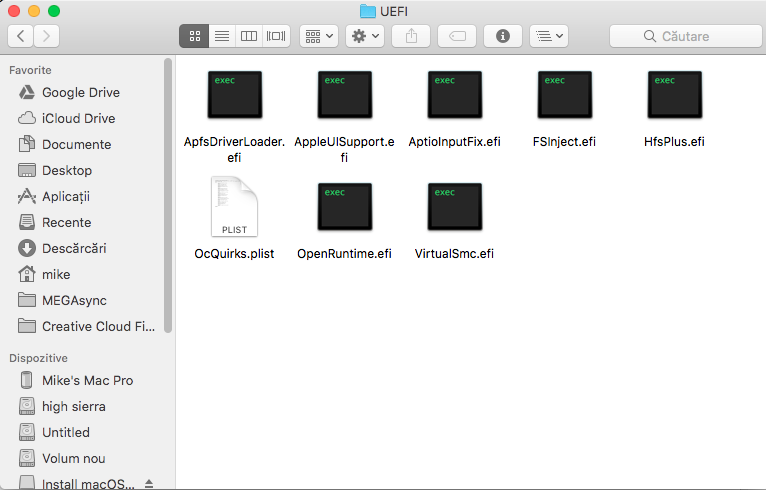Switch to column view
This screenshot has width=766, height=490.
(249, 36)
